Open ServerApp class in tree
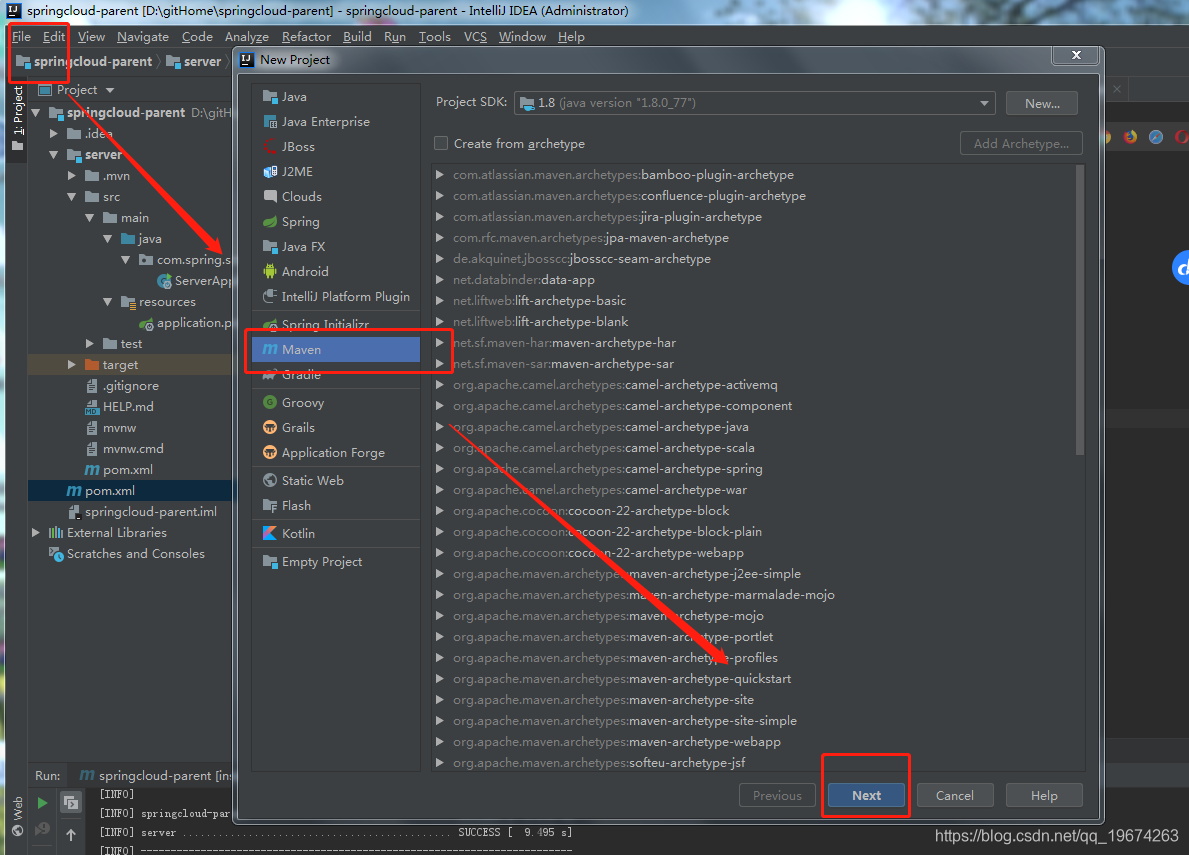 195,280
